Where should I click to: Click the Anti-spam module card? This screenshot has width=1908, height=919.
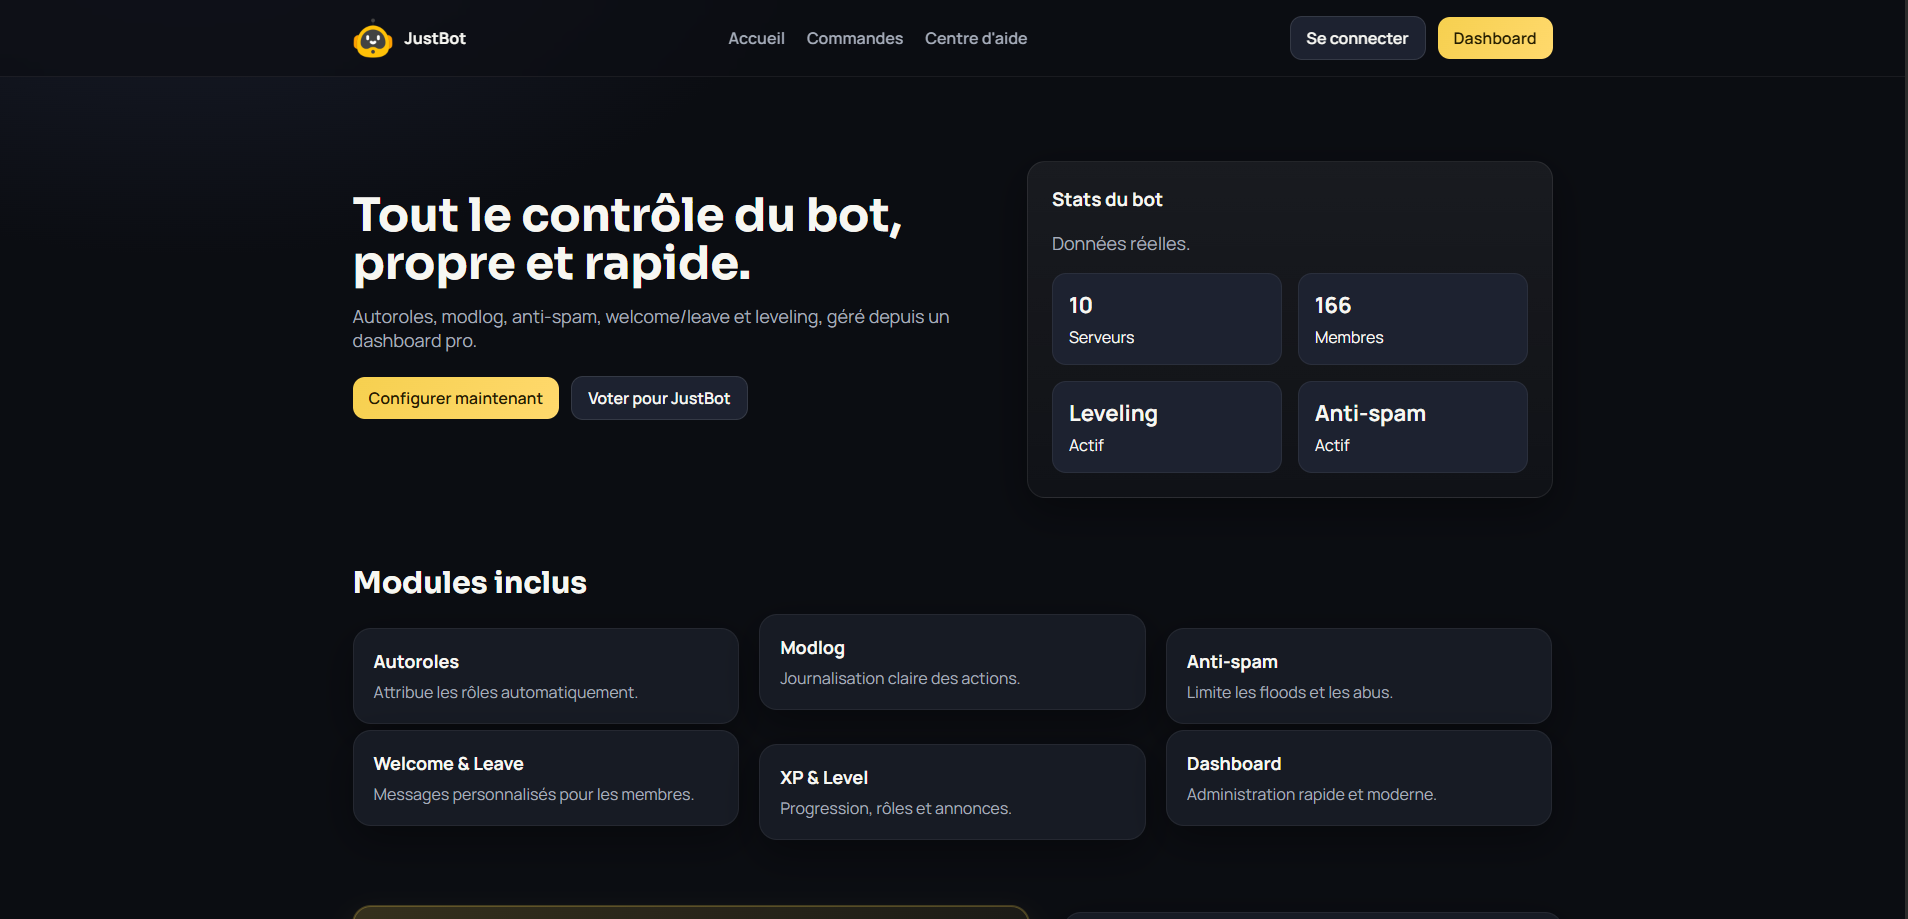tap(1357, 675)
